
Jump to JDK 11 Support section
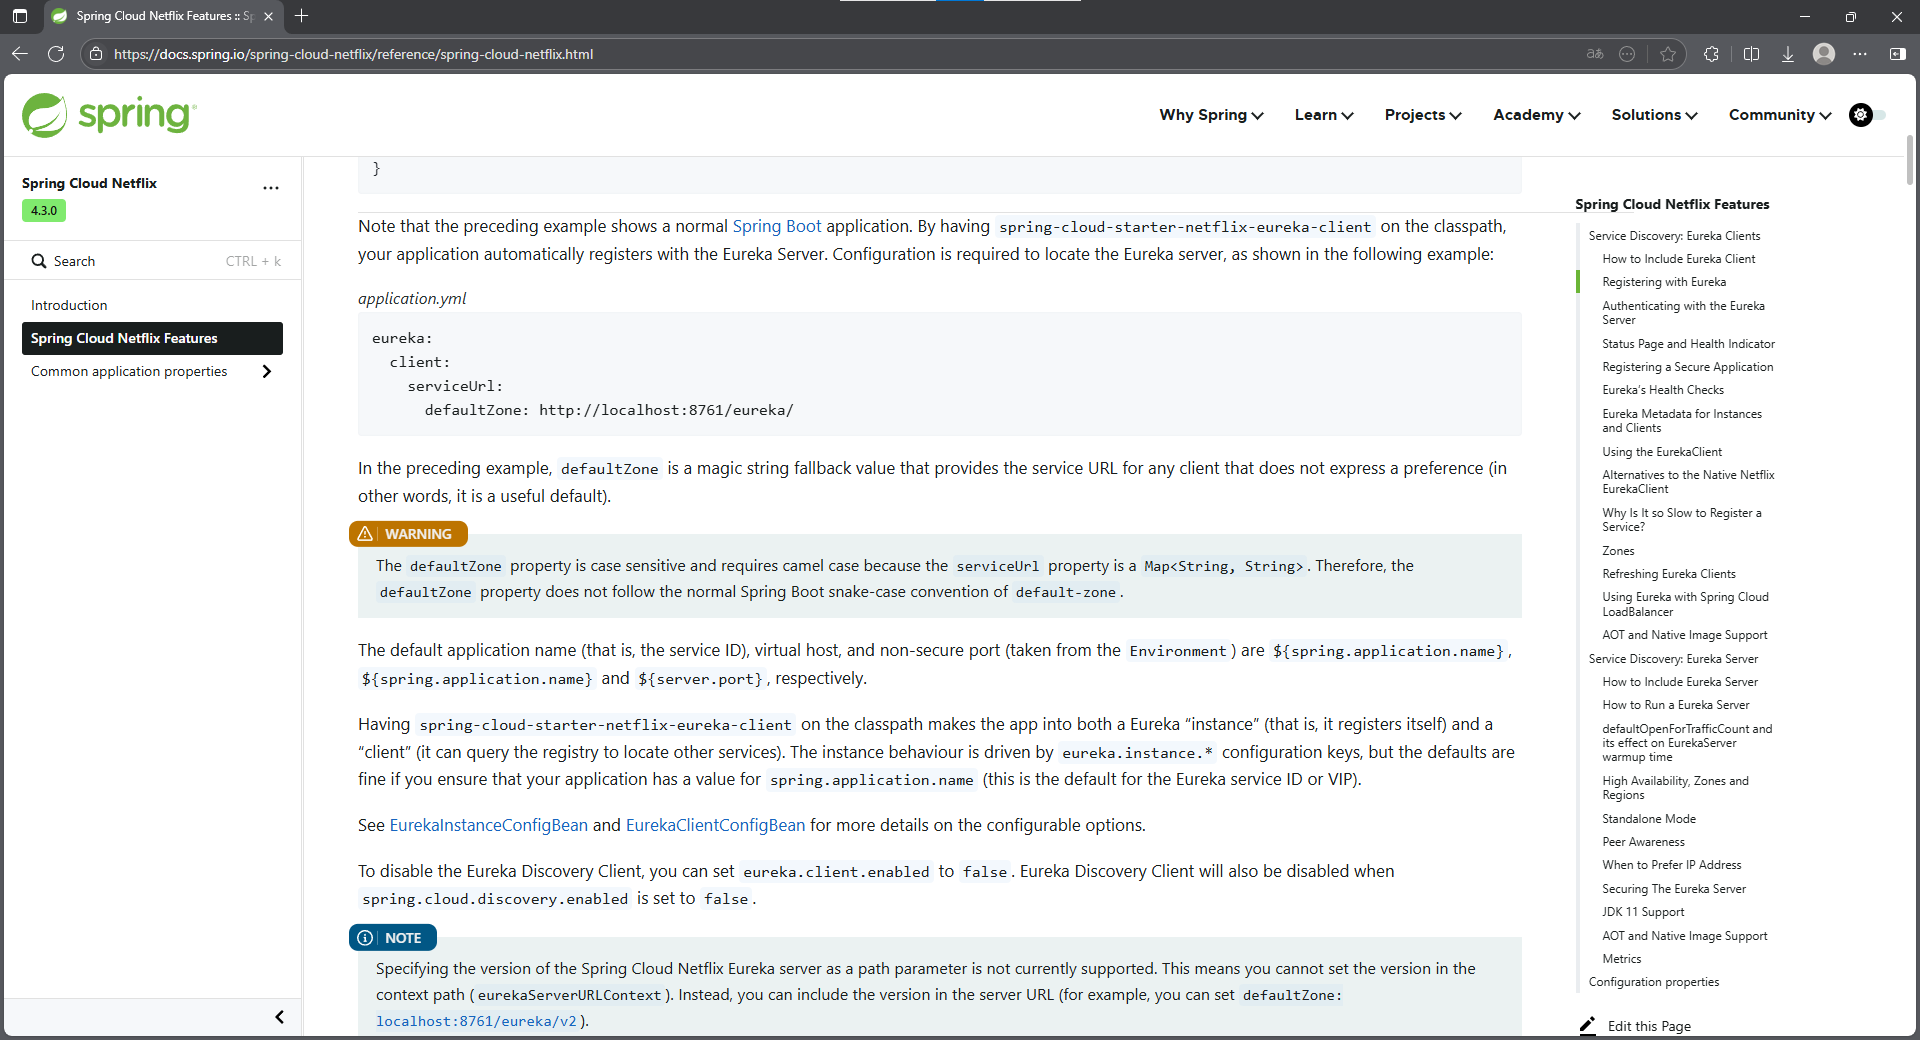pos(1643,912)
